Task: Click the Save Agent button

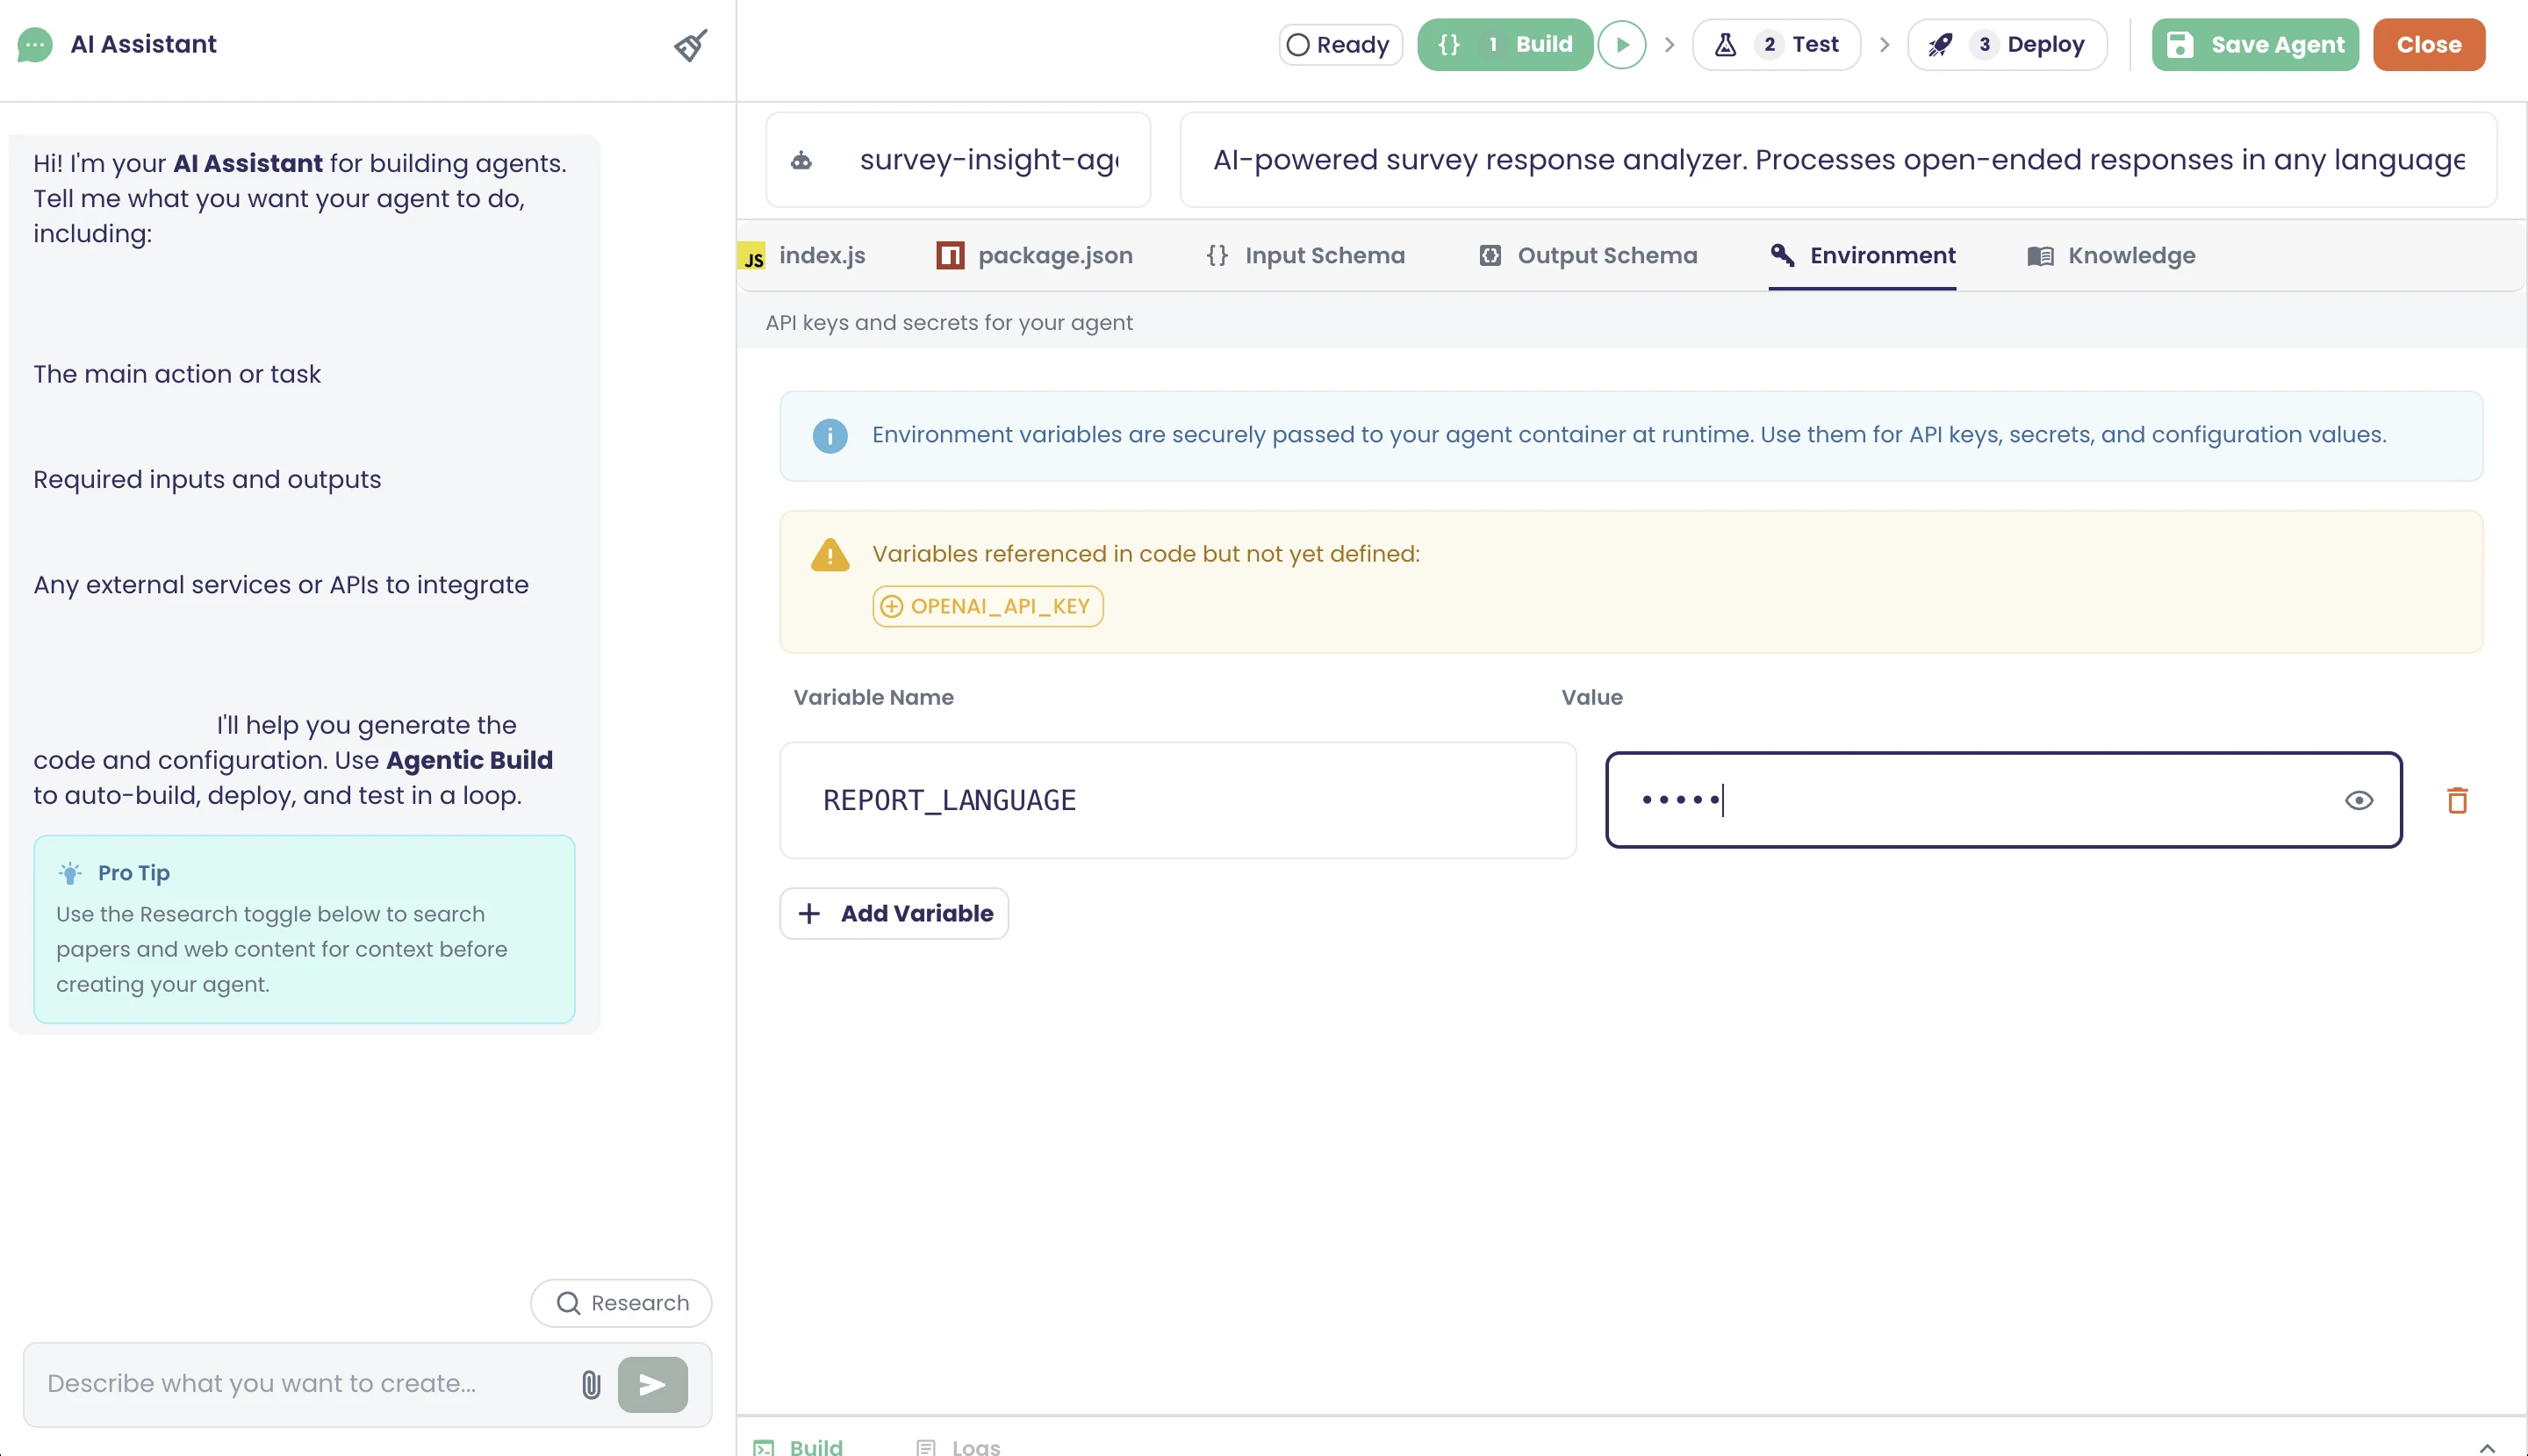Action: [x=2255, y=45]
